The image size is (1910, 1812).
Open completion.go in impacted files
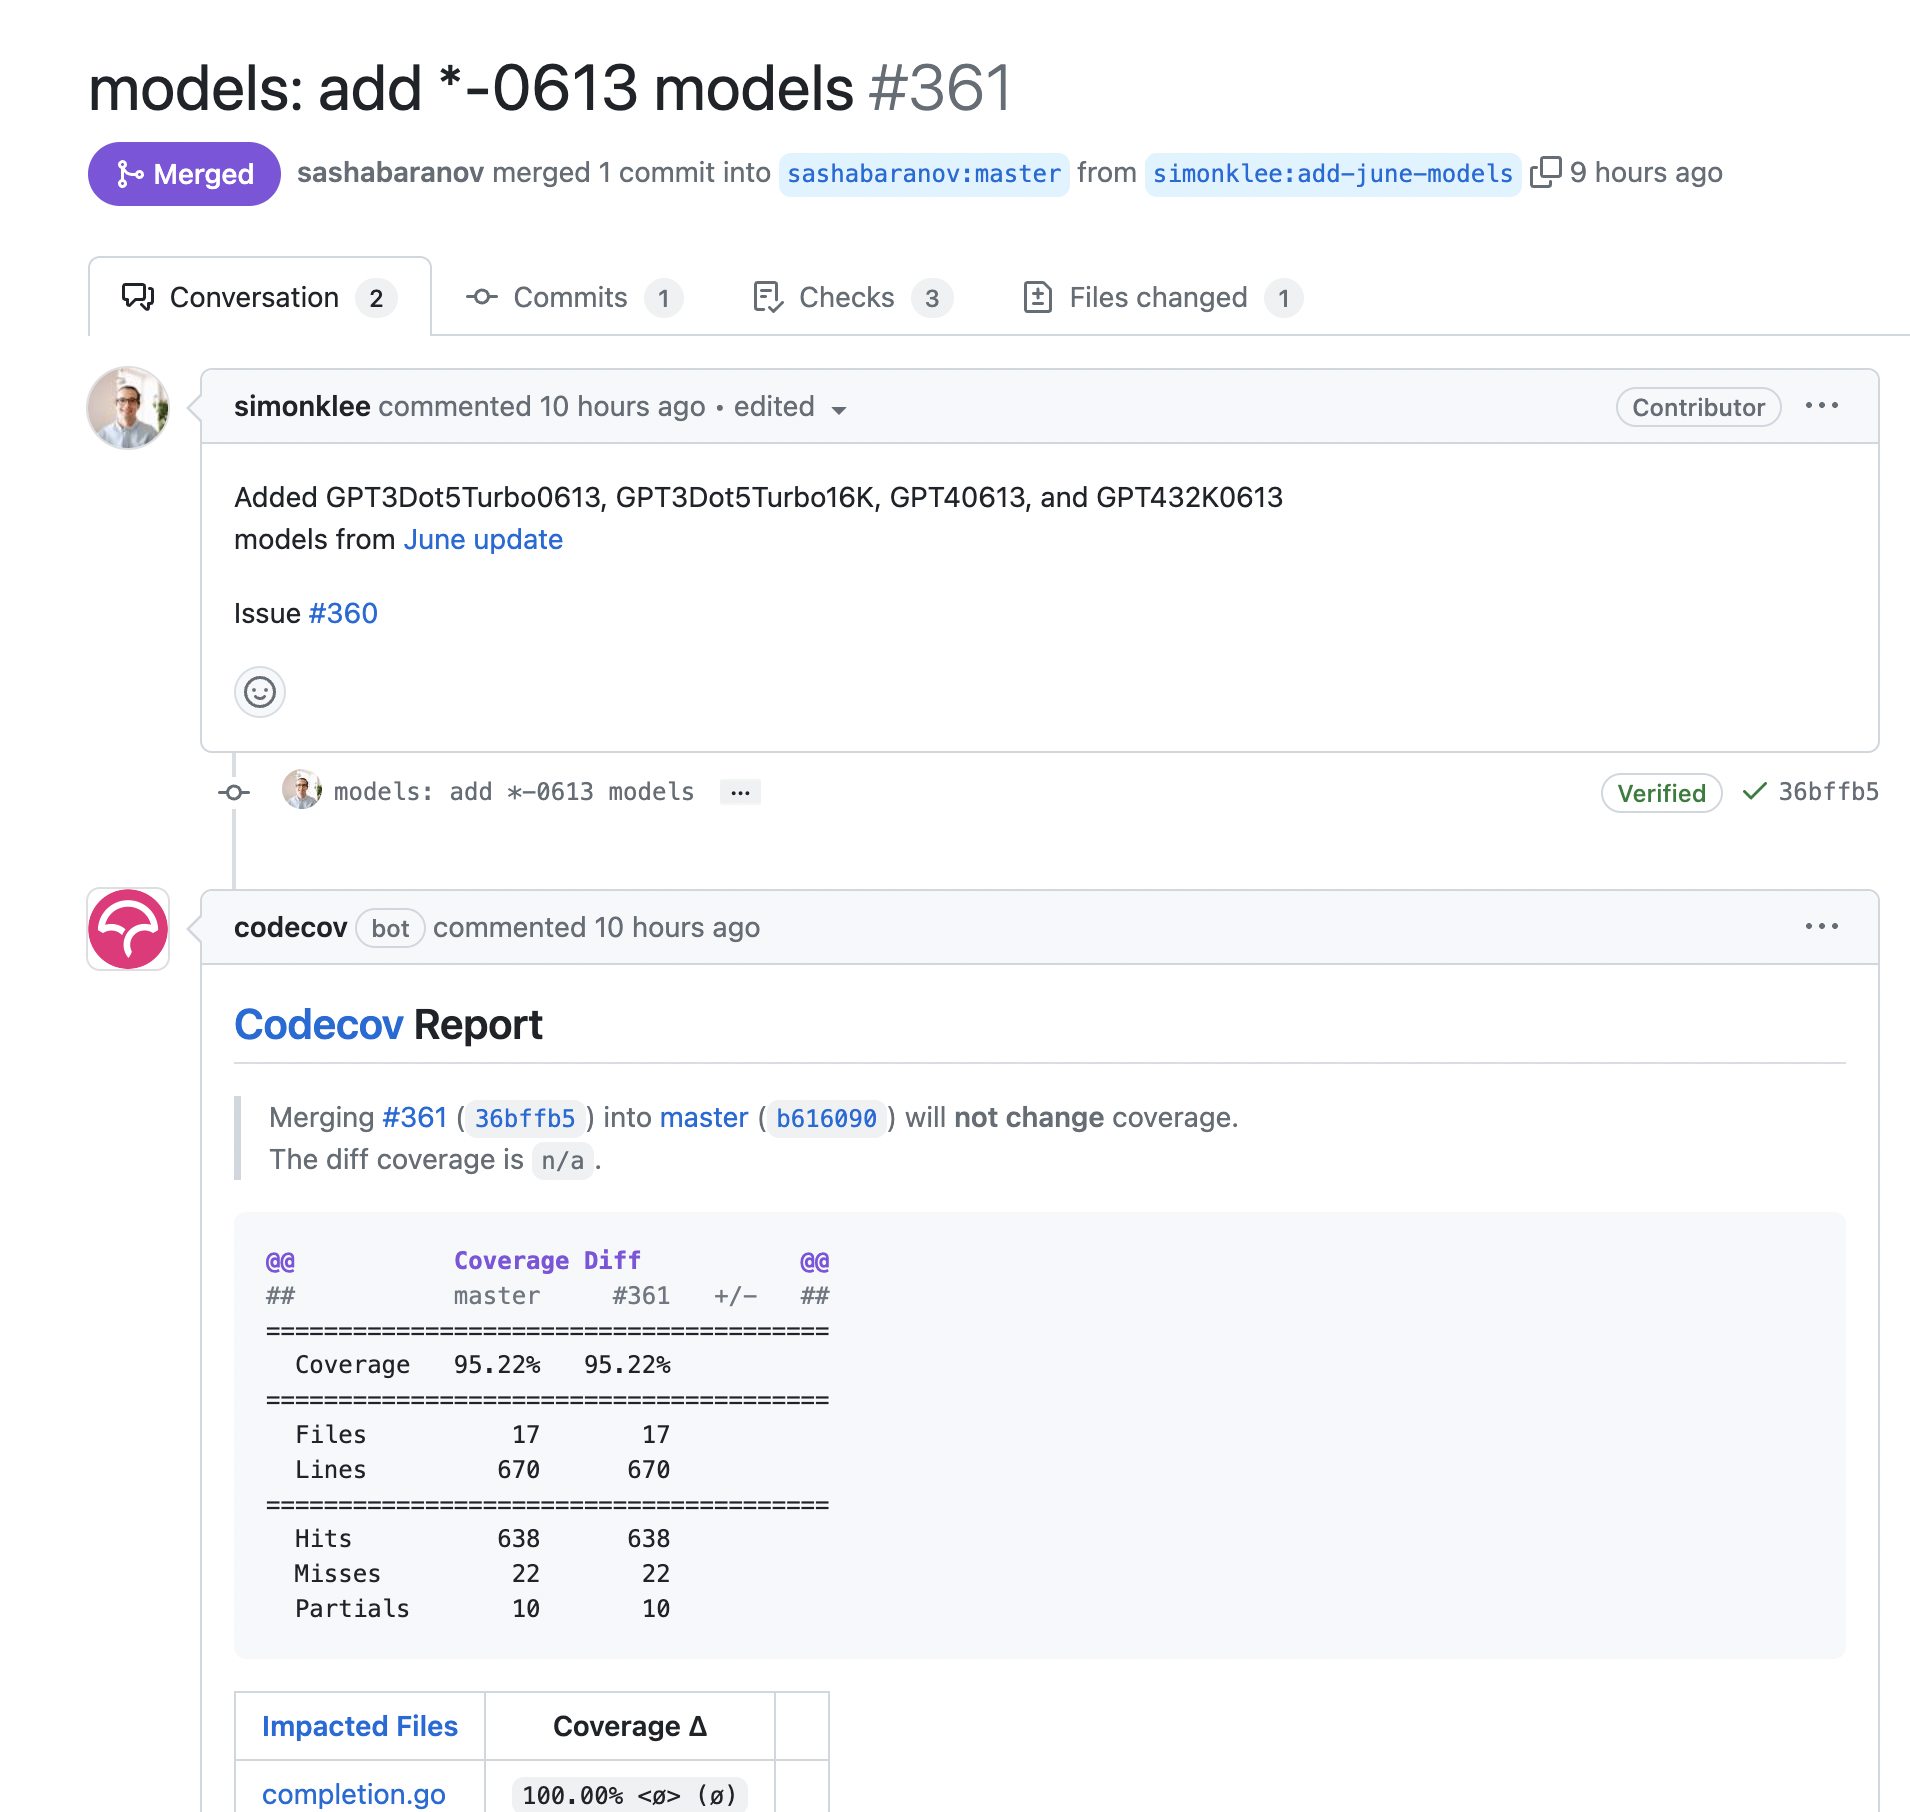[354, 1795]
